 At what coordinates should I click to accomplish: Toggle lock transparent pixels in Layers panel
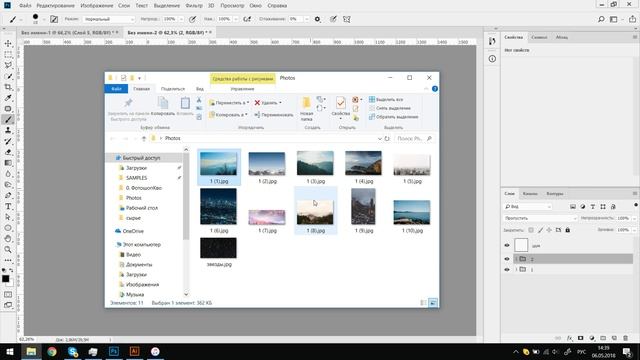(x=531, y=230)
